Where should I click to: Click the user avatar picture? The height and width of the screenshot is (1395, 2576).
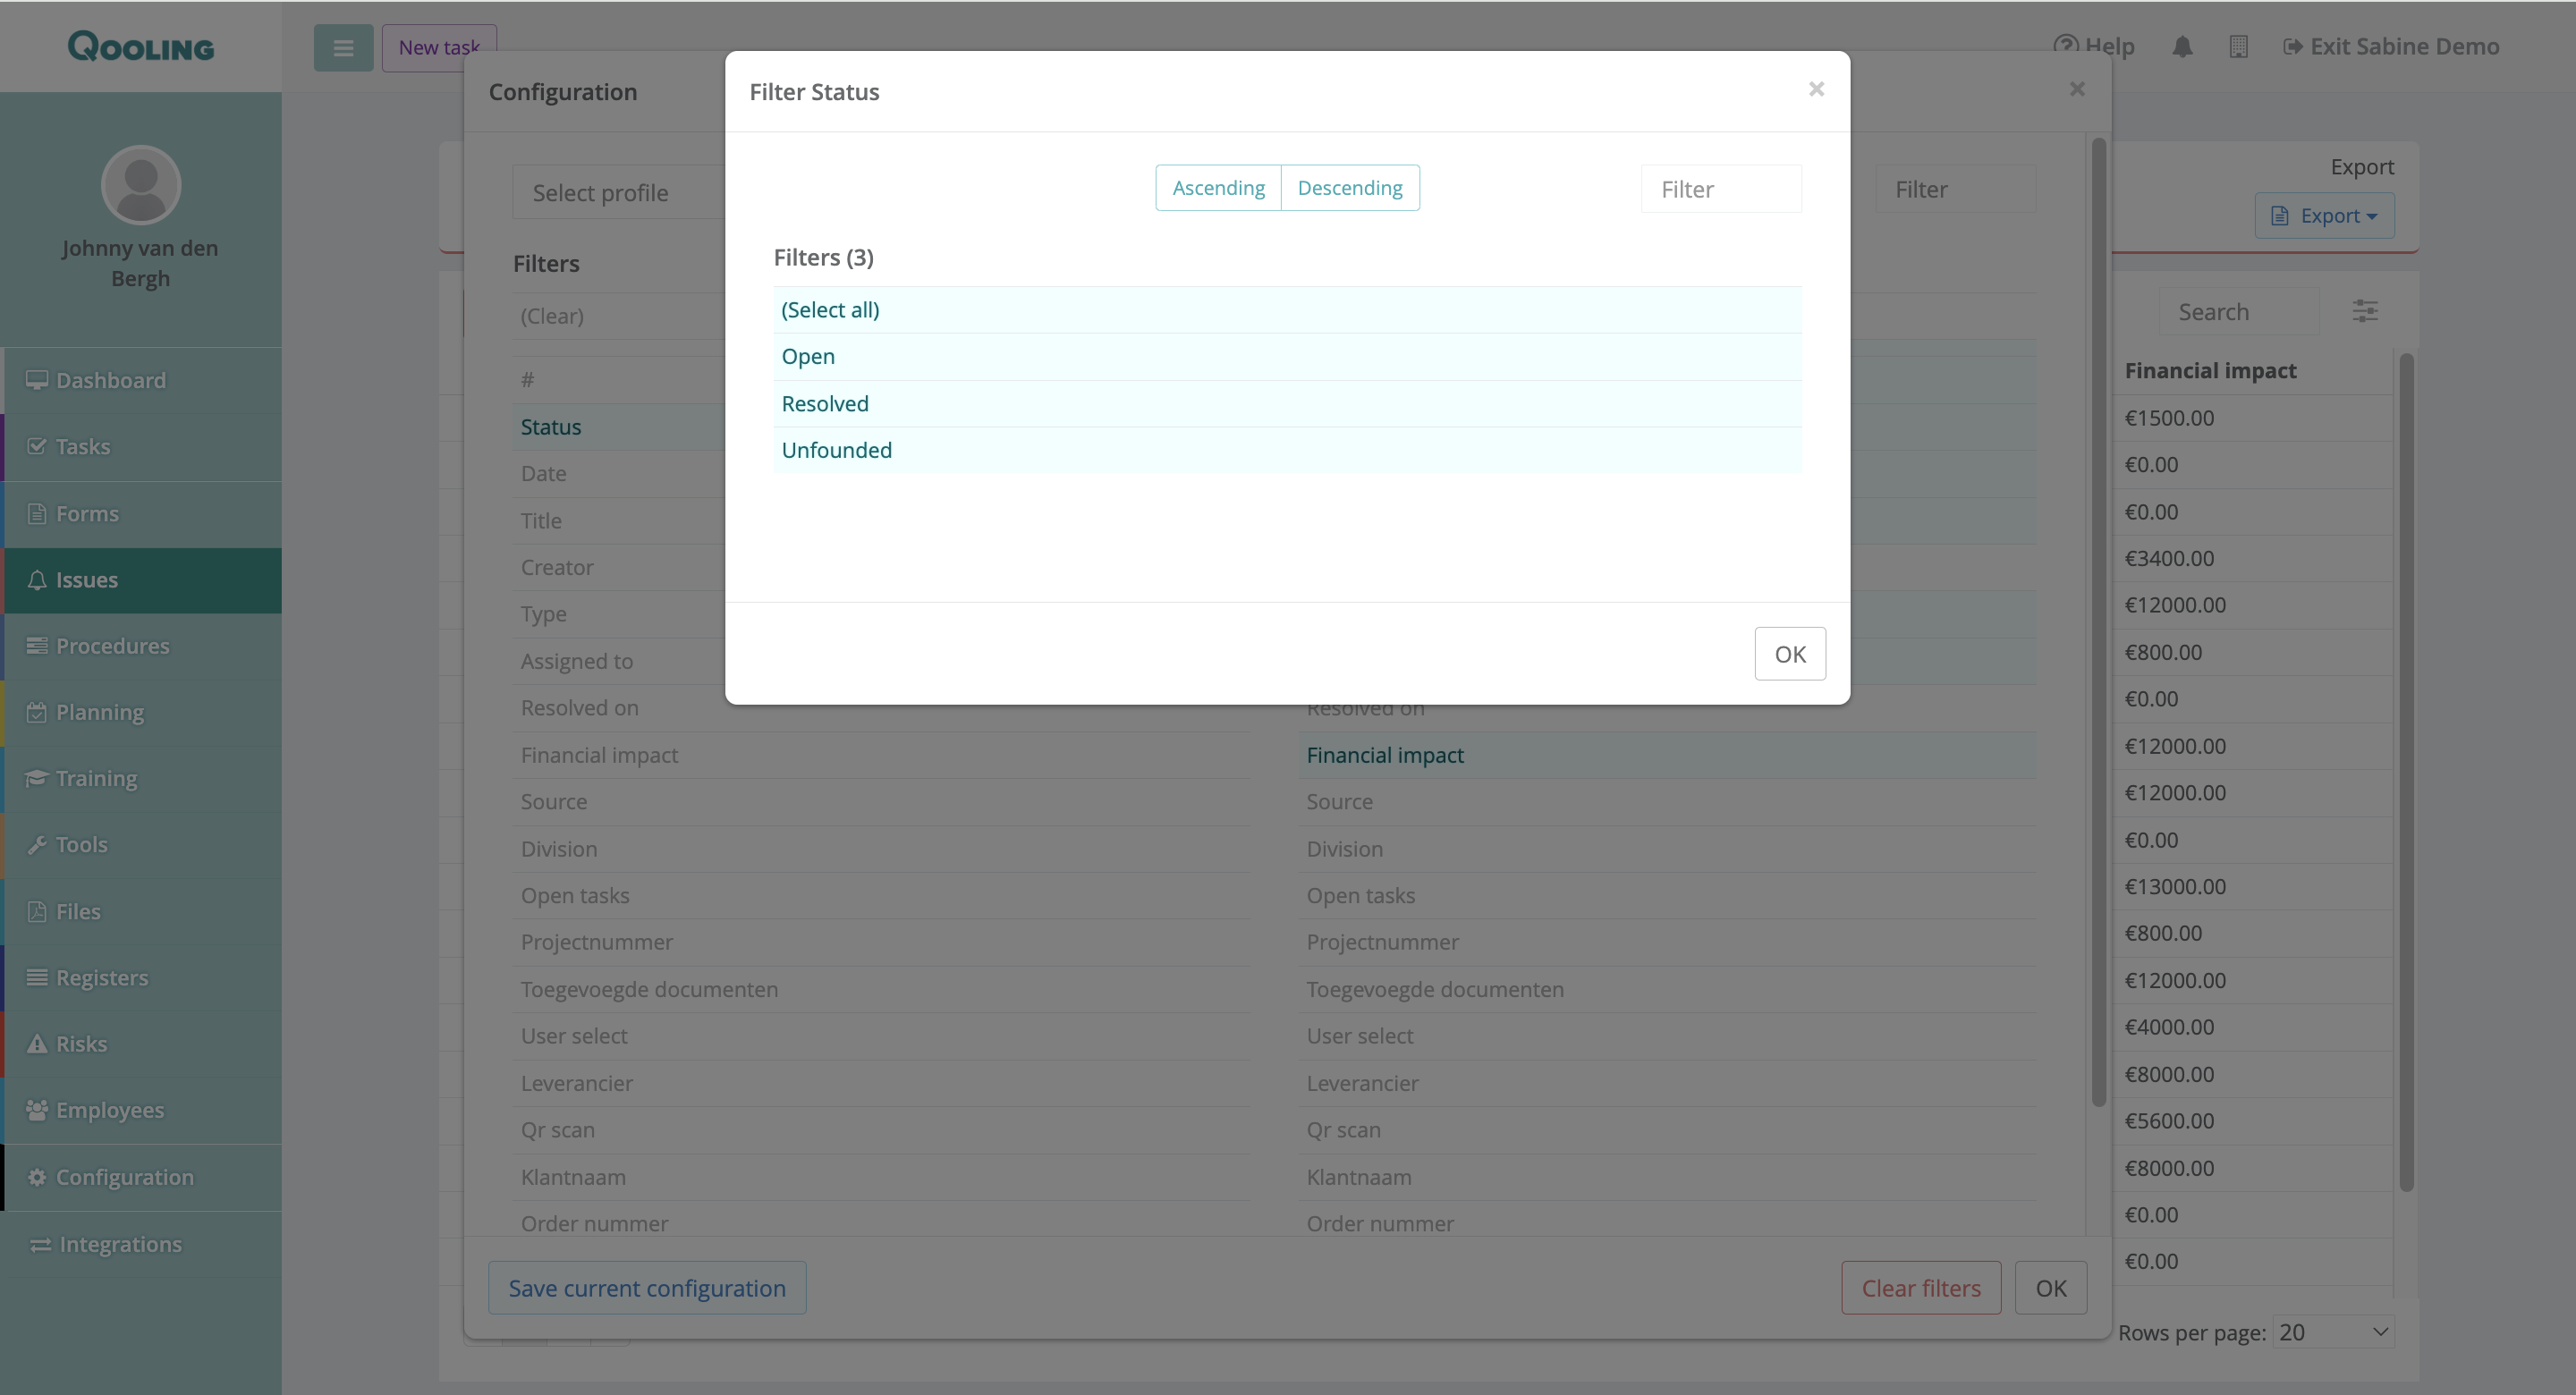[x=141, y=186]
